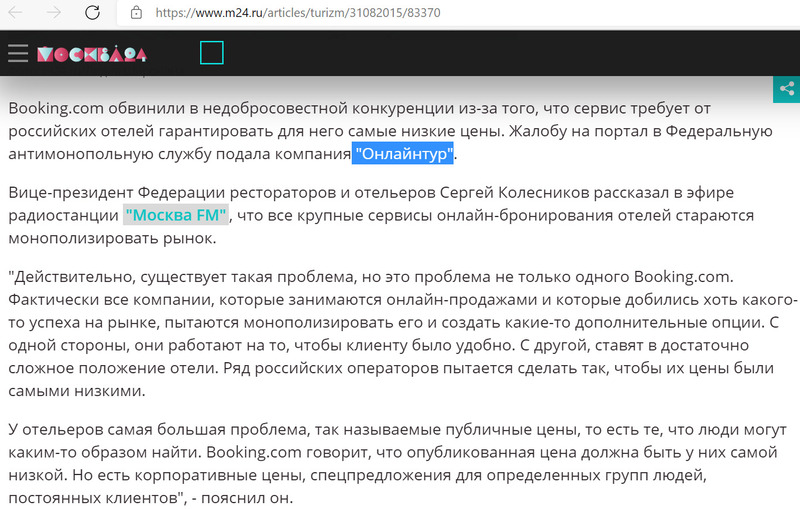Go forward using browser forward arrow
This screenshot has height=509, width=800.
tap(54, 13)
